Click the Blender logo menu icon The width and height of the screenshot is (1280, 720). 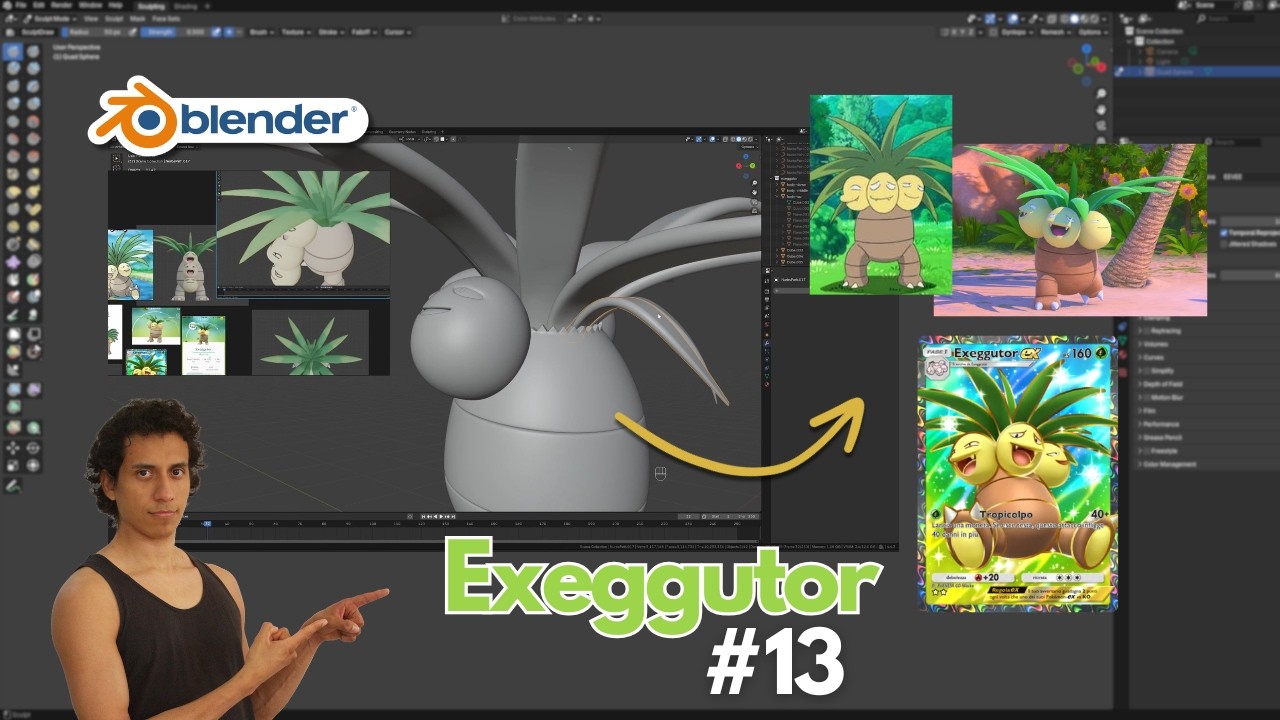[7, 6]
